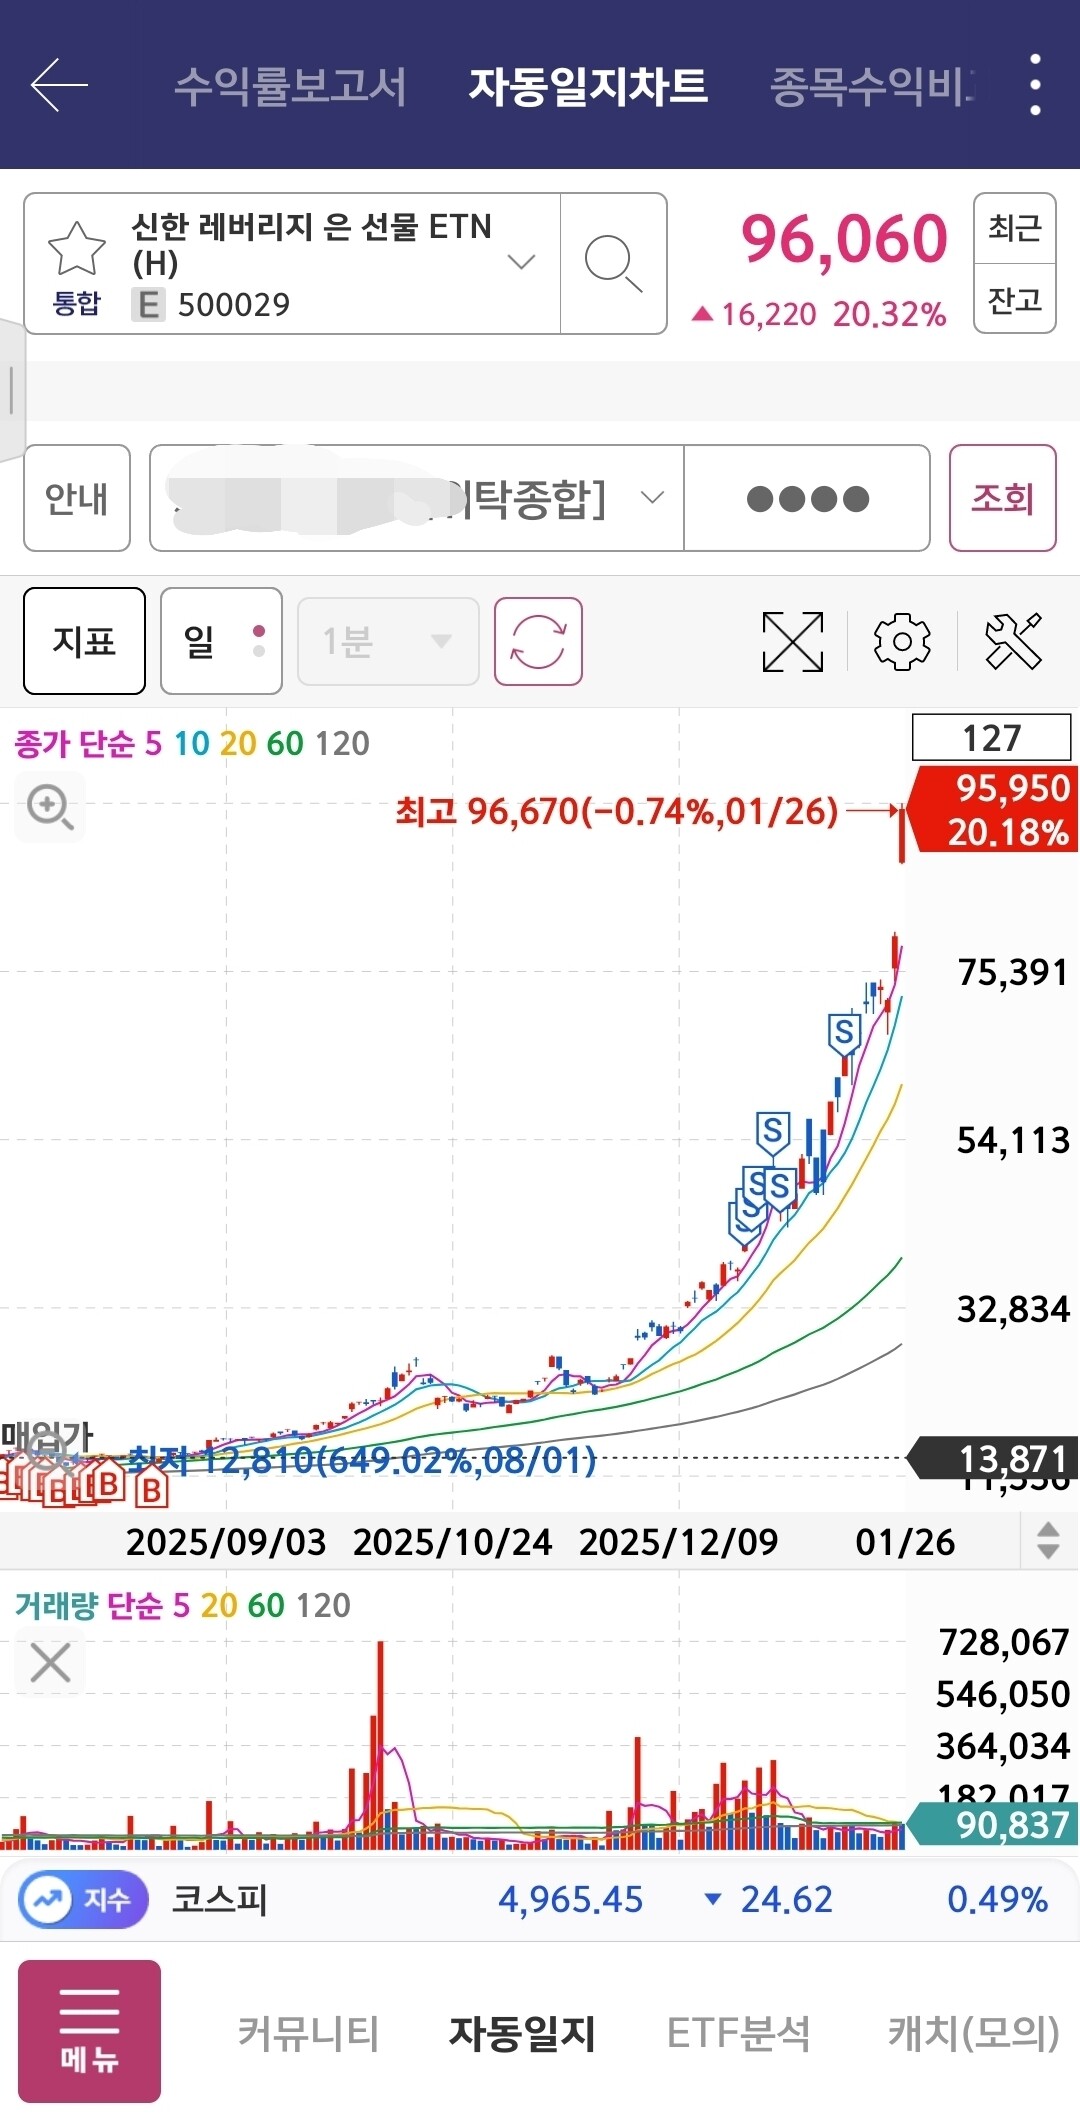
Task: Close volume indicator pane with X
Action: [x=50, y=1663]
